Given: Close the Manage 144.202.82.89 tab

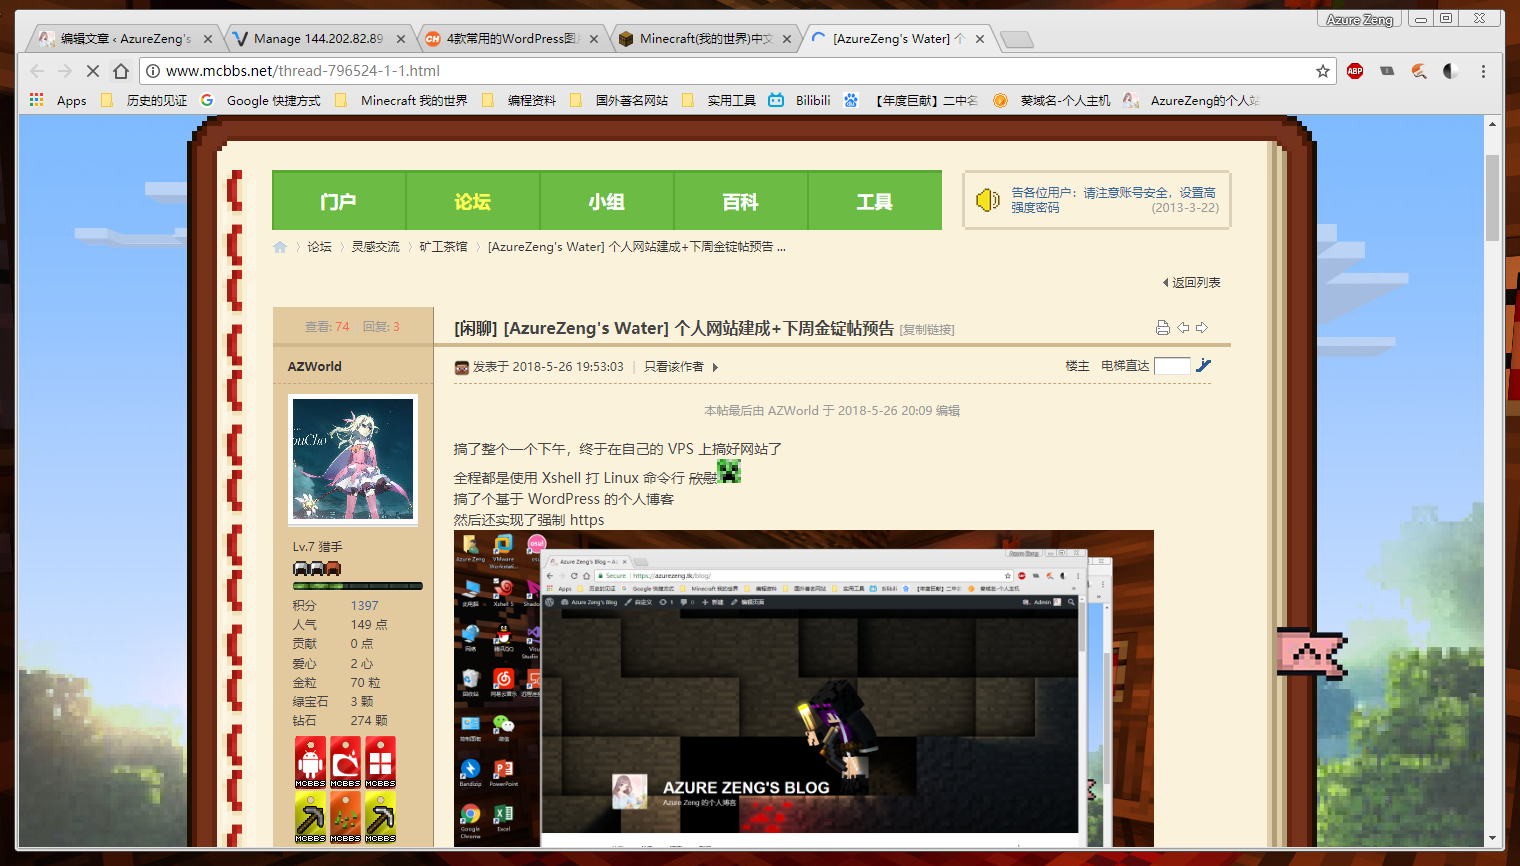Looking at the screenshot, I should pyautogui.click(x=401, y=39).
